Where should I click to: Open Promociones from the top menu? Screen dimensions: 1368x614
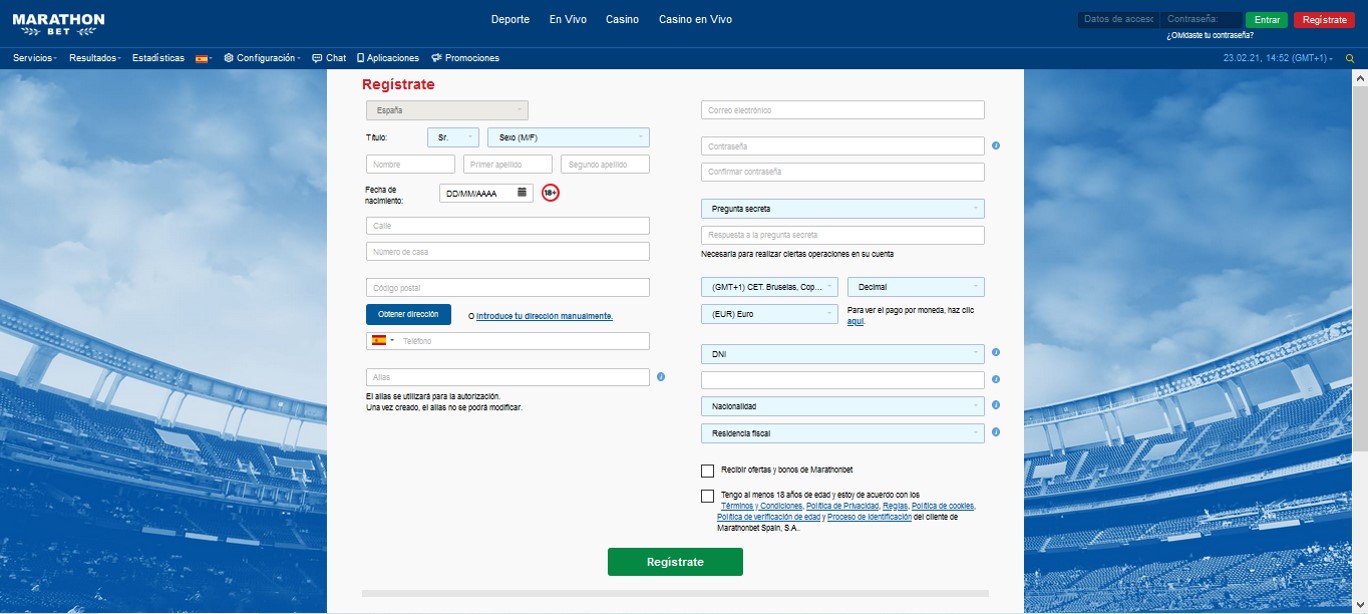[x=465, y=58]
